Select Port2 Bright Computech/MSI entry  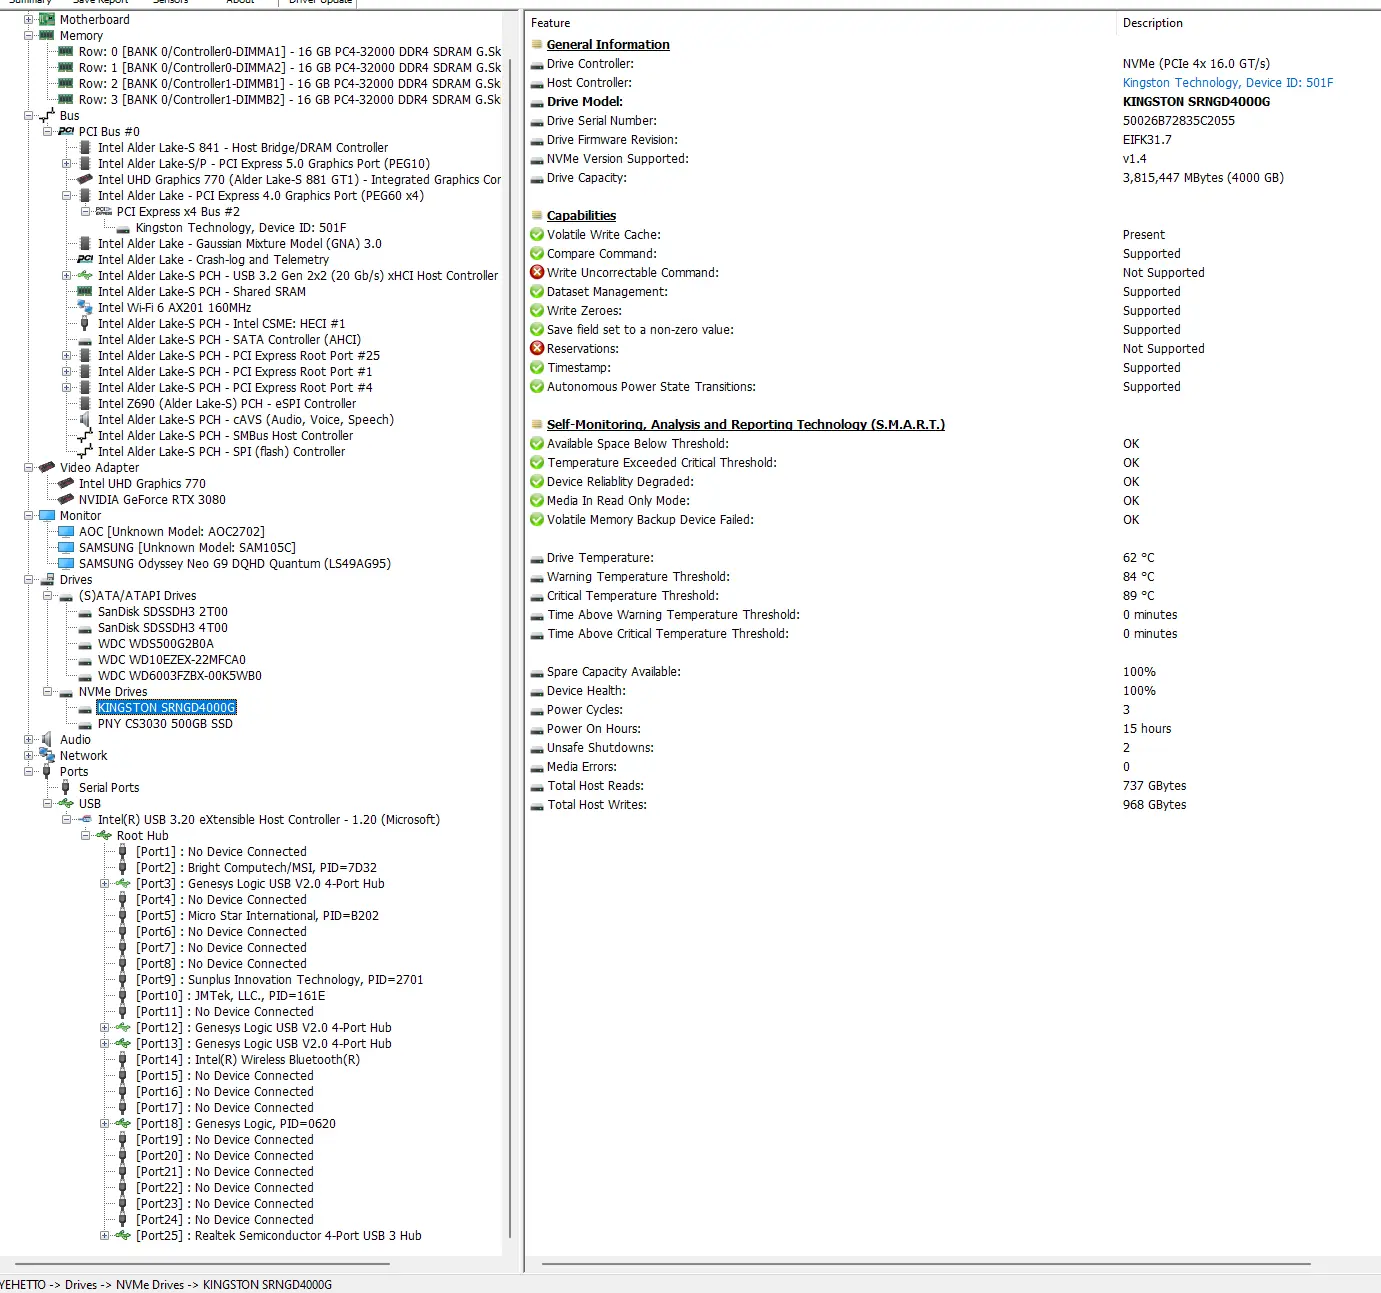pyautogui.click(x=257, y=868)
